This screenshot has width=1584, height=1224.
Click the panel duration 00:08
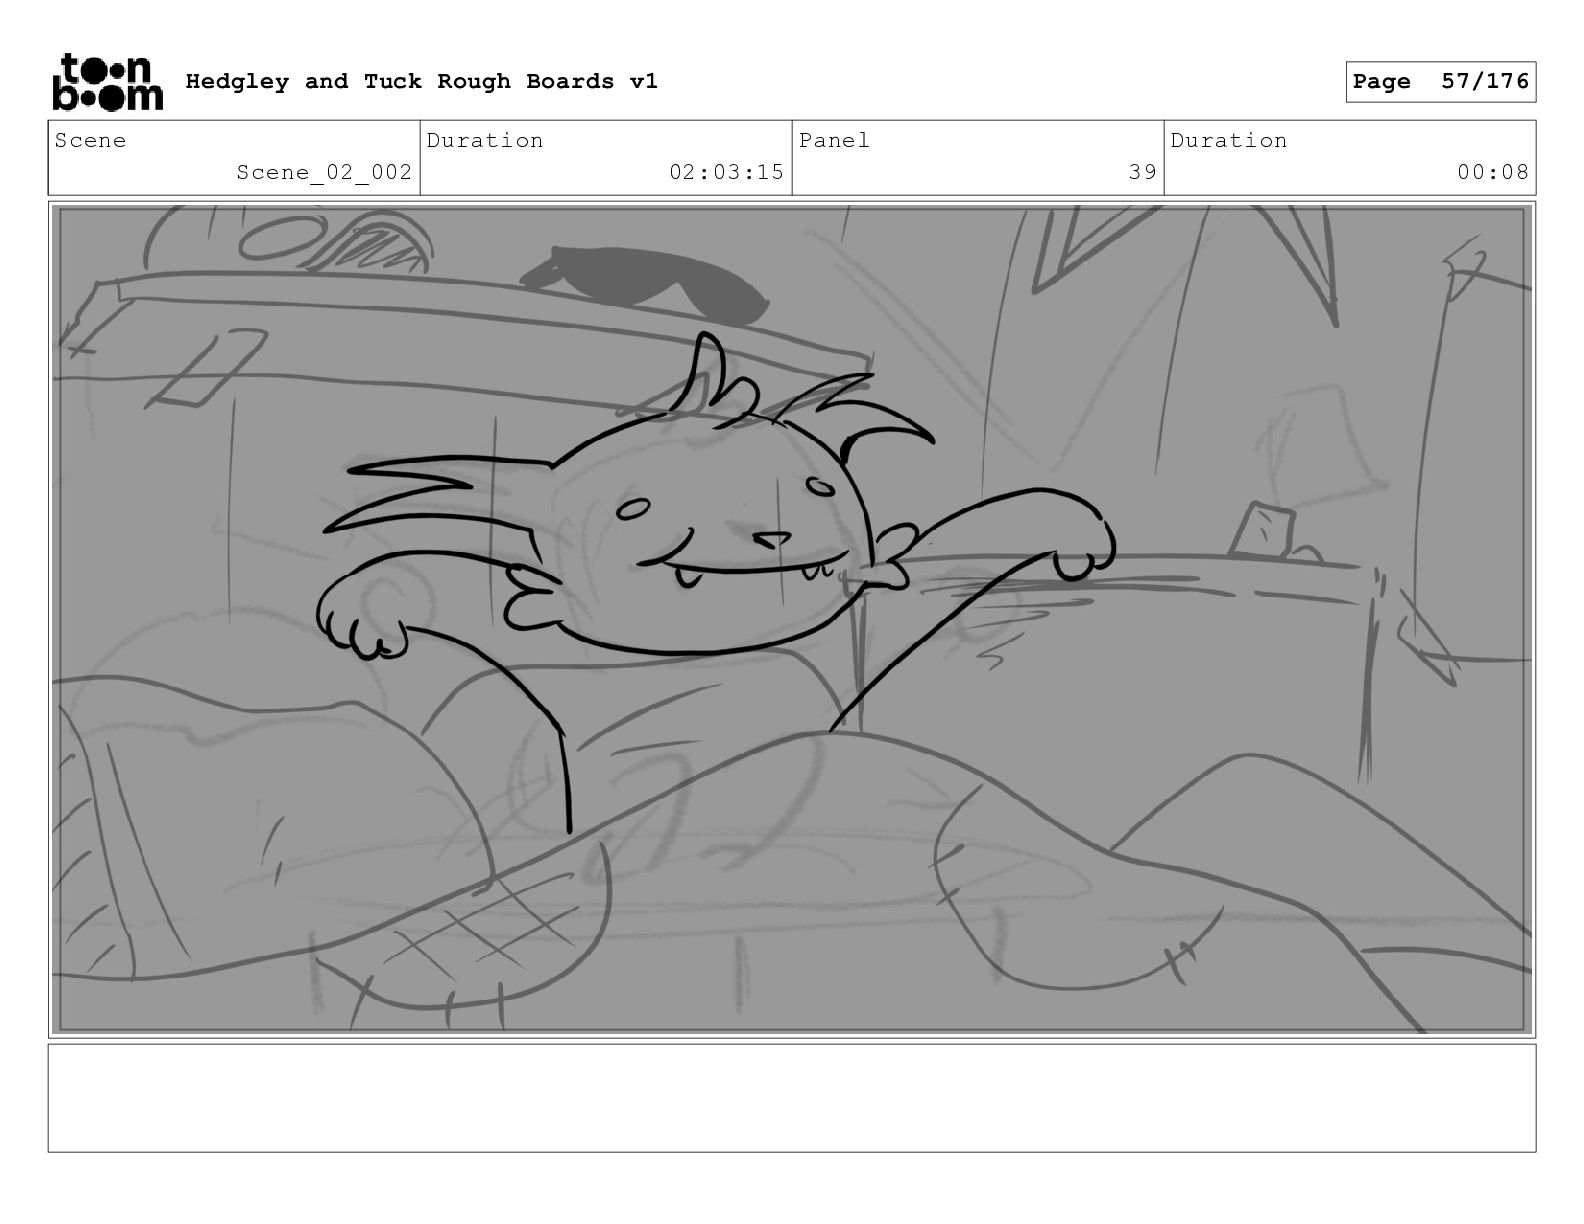(1492, 172)
